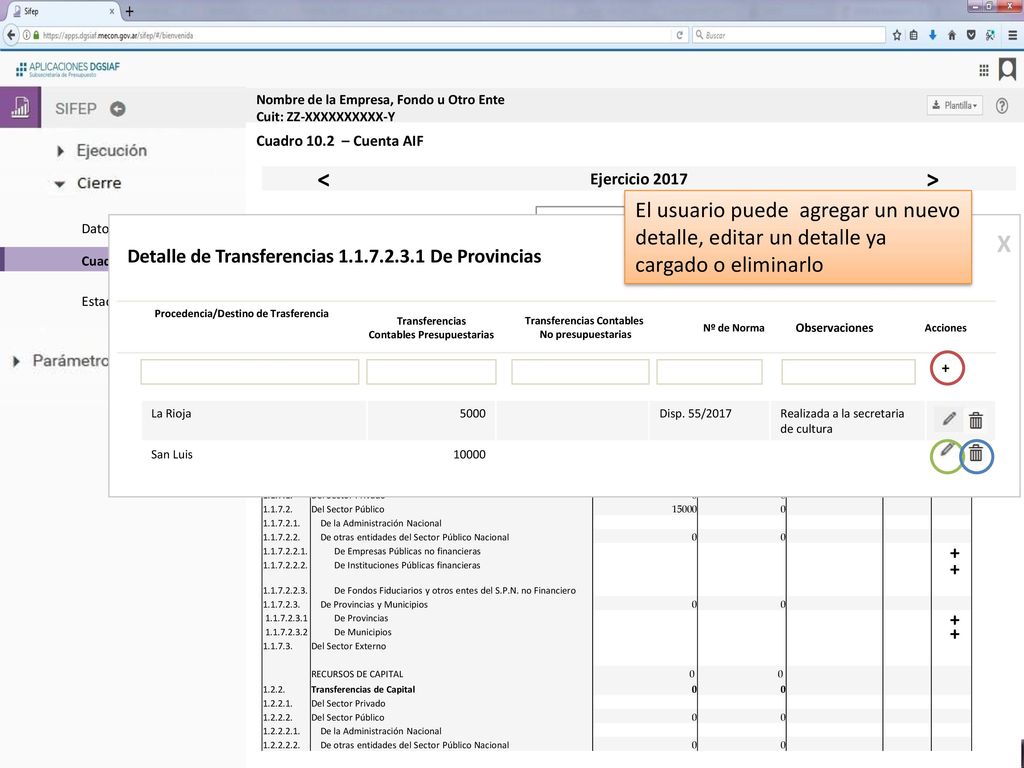Bookmark this page with the star icon
The height and width of the screenshot is (768, 1024).
tap(897, 35)
